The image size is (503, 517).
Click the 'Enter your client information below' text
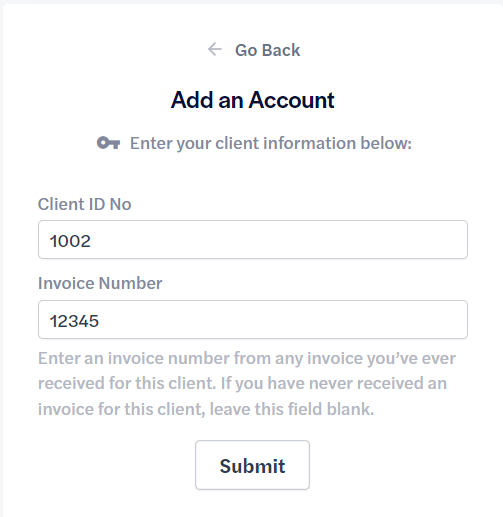pos(271,143)
